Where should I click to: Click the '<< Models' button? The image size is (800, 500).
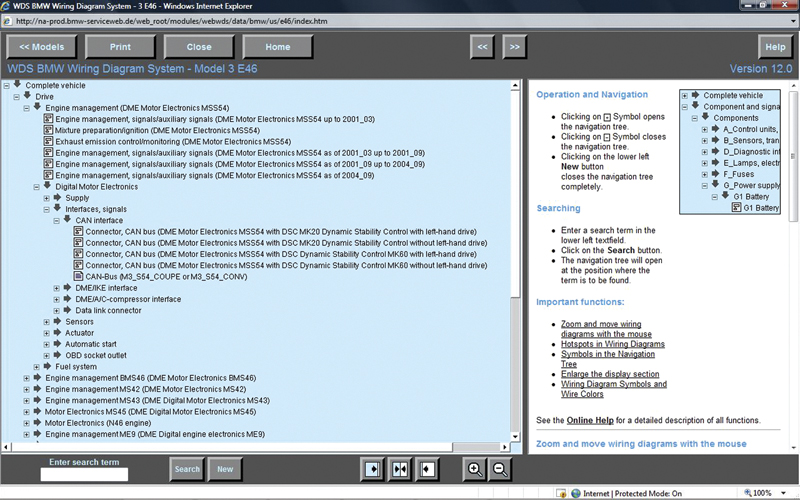click(42, 47)
